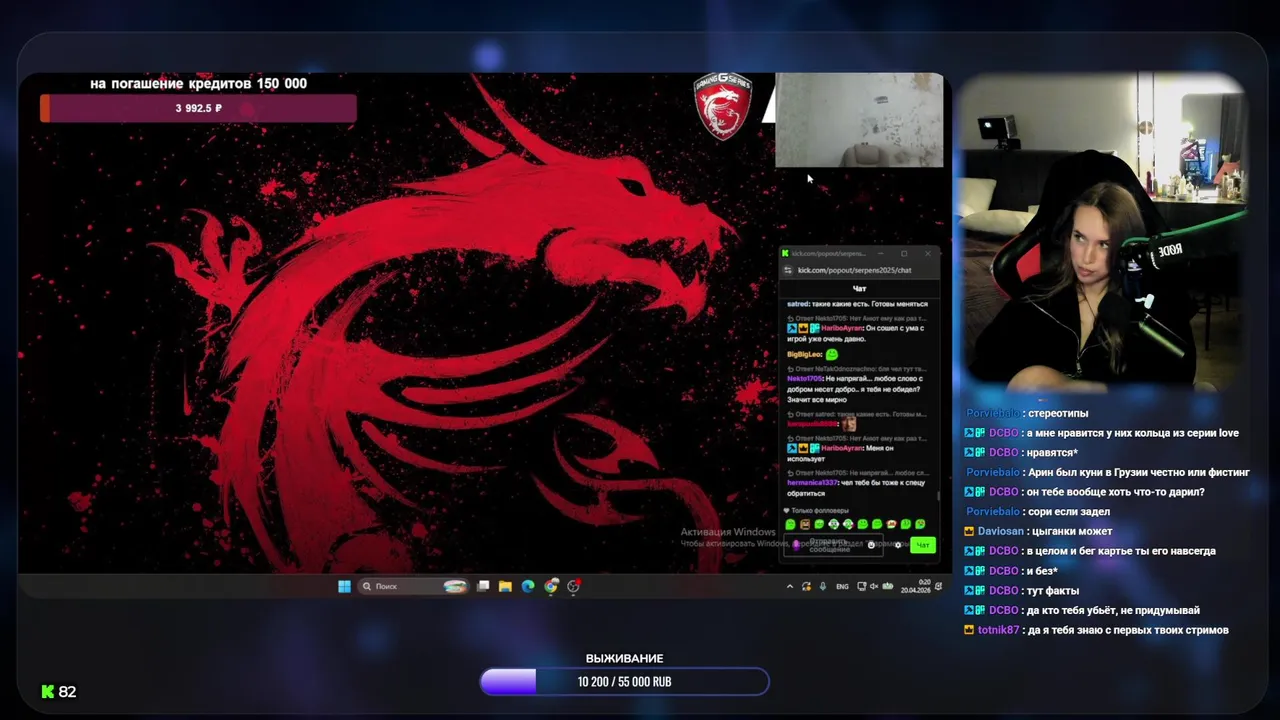
Task: Click username BigBigLeo in the popout chat
Action: [803, 354]
